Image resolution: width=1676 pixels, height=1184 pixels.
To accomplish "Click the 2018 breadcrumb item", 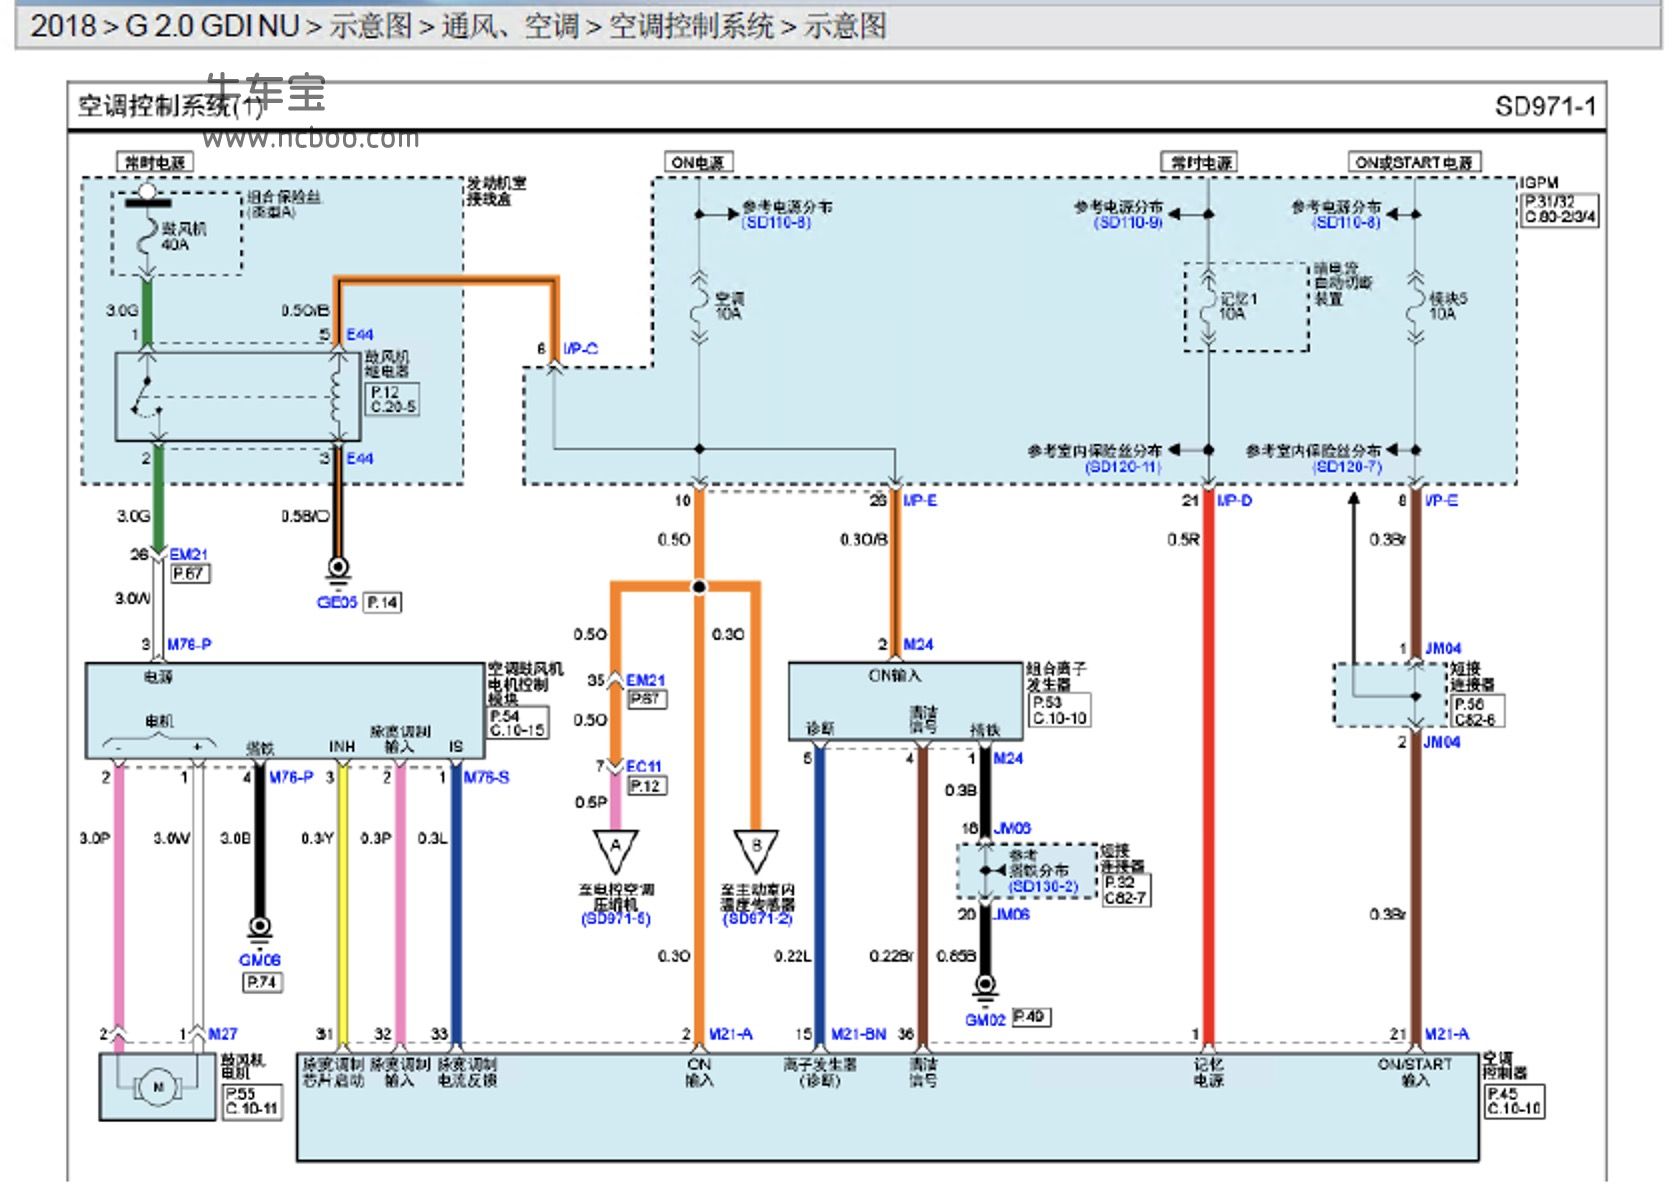I will click(x=63, y=25).
